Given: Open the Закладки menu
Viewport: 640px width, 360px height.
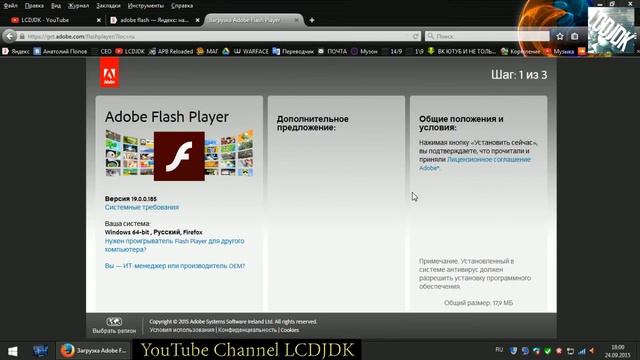Looking at the screenshot, I should coord(108,6).
